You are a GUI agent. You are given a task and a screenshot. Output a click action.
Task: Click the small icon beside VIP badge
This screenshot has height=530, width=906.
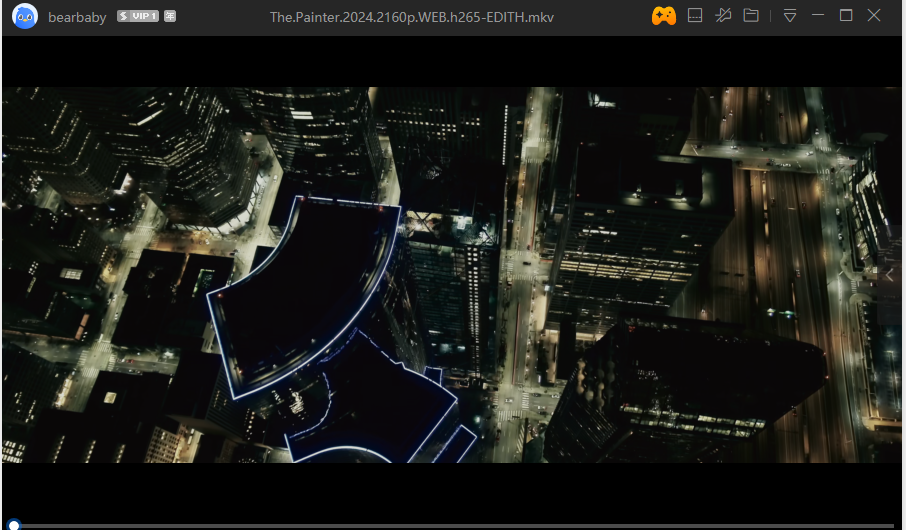coord(170,17)
